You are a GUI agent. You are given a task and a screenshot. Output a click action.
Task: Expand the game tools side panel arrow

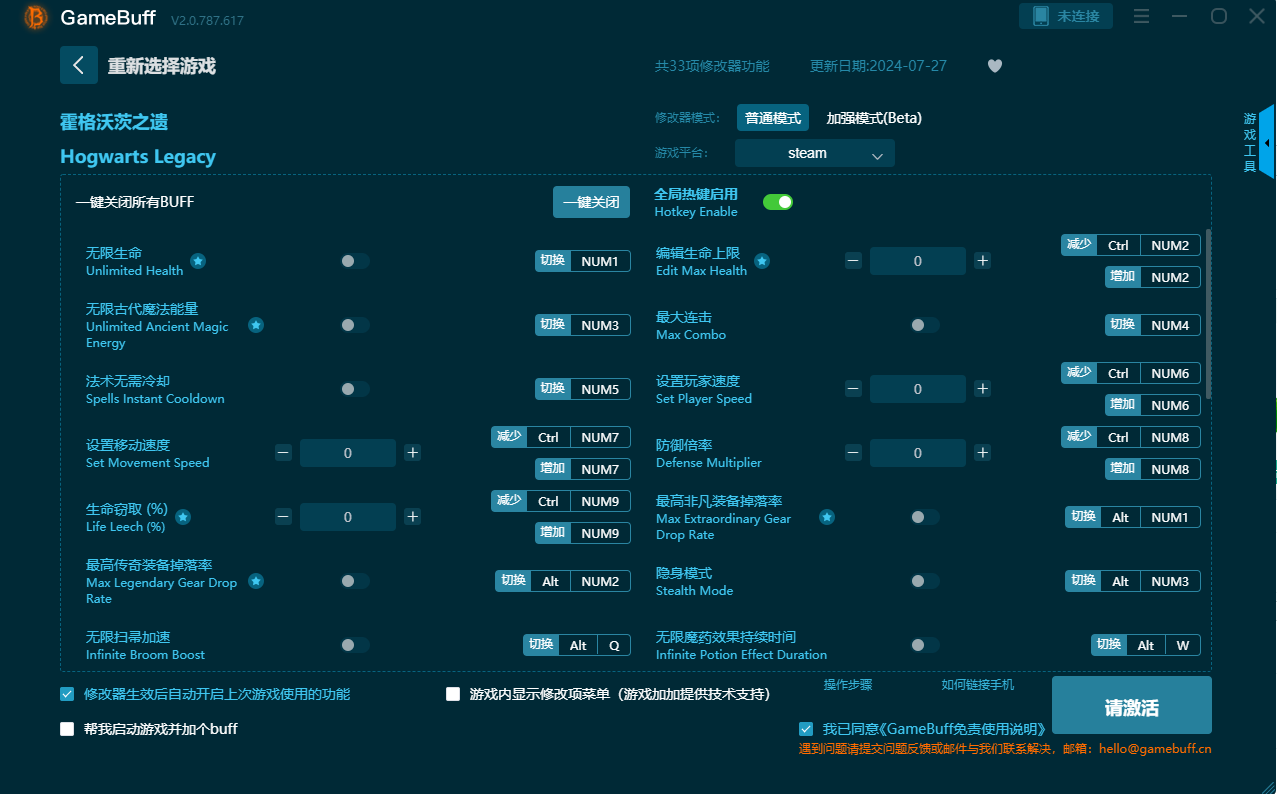click(x=1267, y=143)
